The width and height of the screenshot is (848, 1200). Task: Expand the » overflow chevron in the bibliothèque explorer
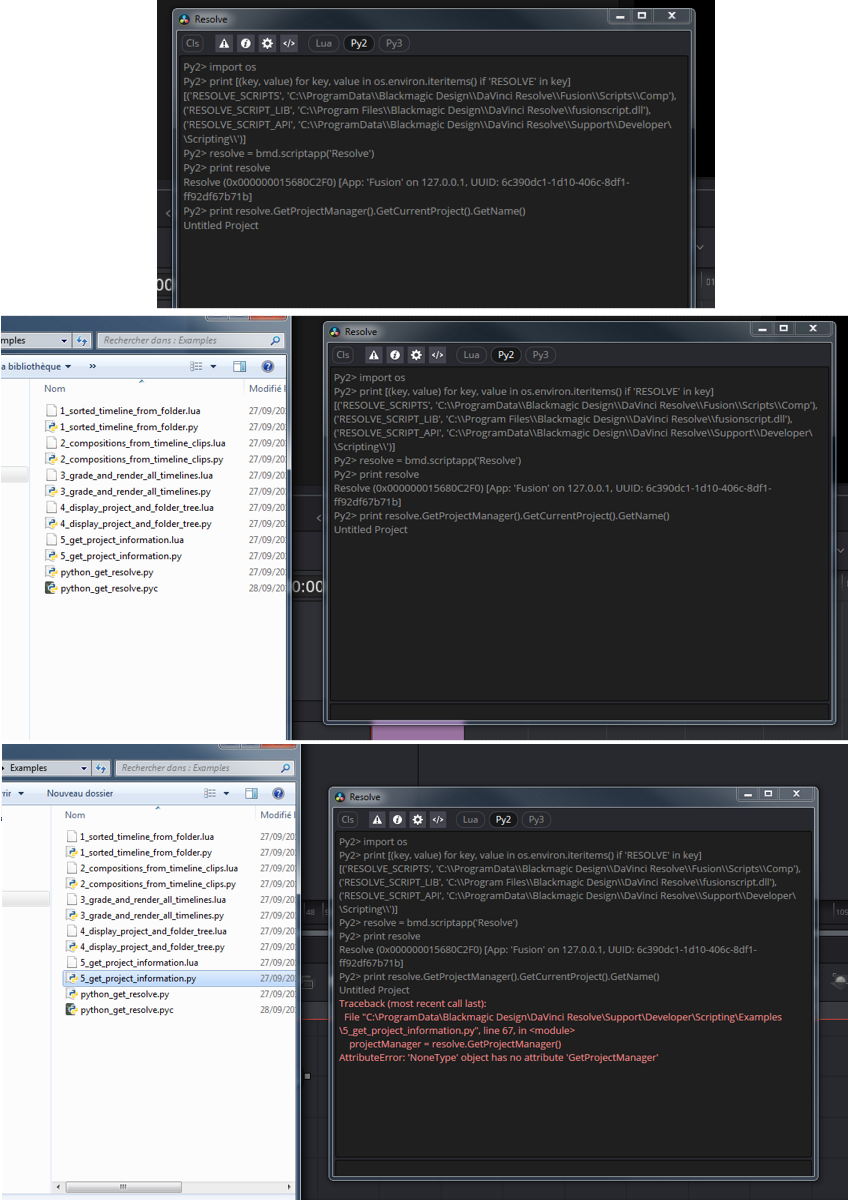click(x=92, y=367)
